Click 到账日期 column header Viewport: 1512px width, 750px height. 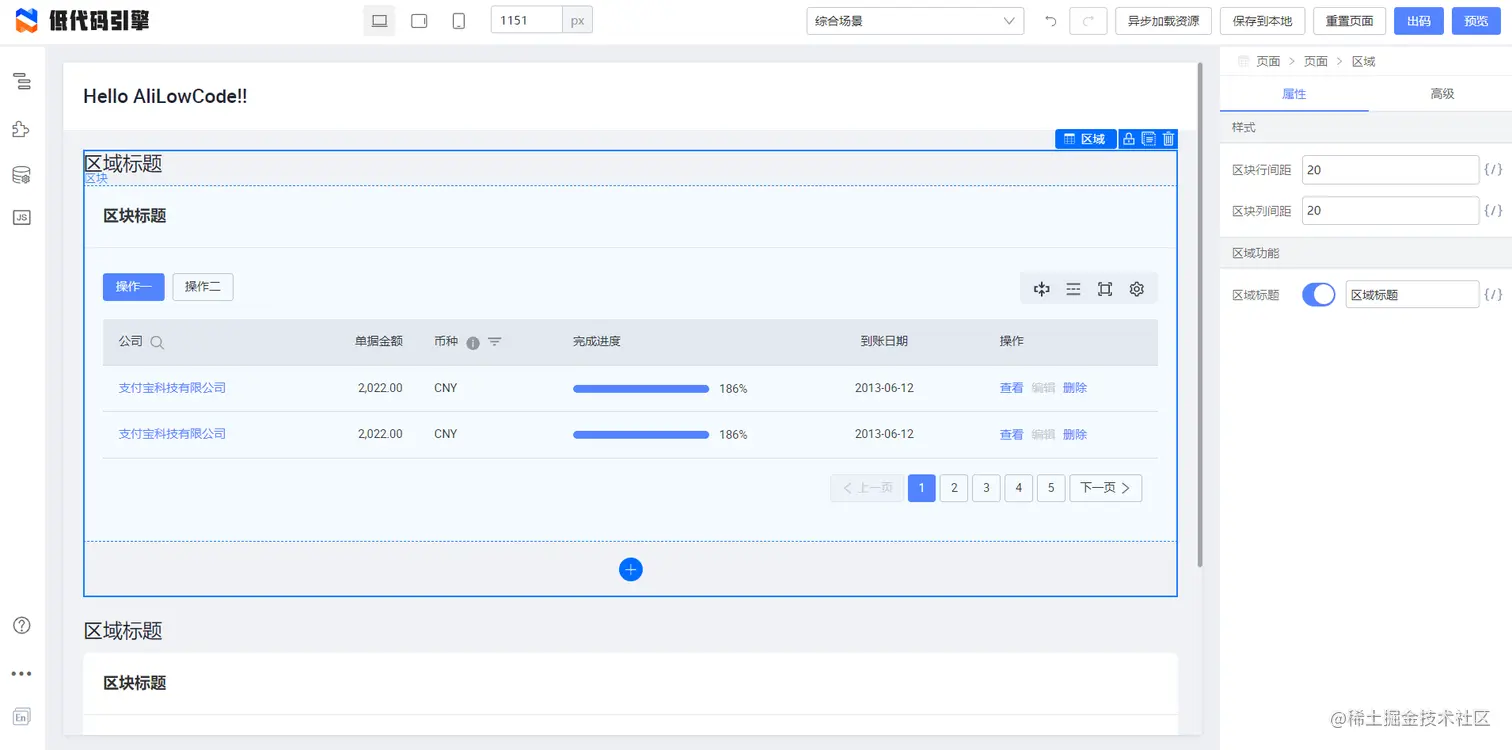point(884,341)
